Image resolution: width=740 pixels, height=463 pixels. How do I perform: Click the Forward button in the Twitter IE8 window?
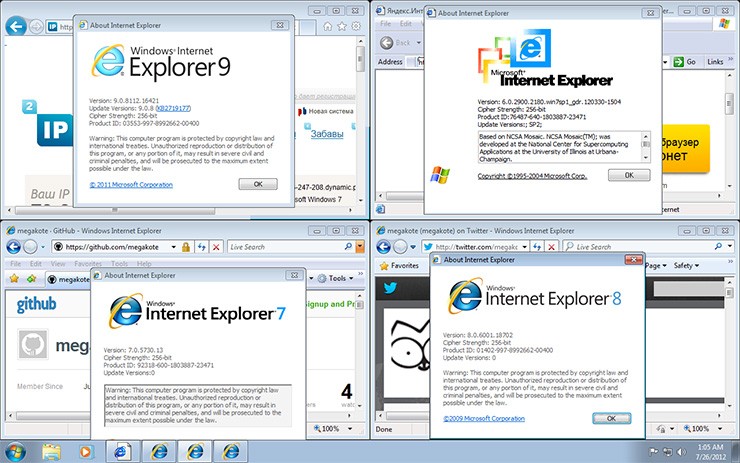(400, 247)
